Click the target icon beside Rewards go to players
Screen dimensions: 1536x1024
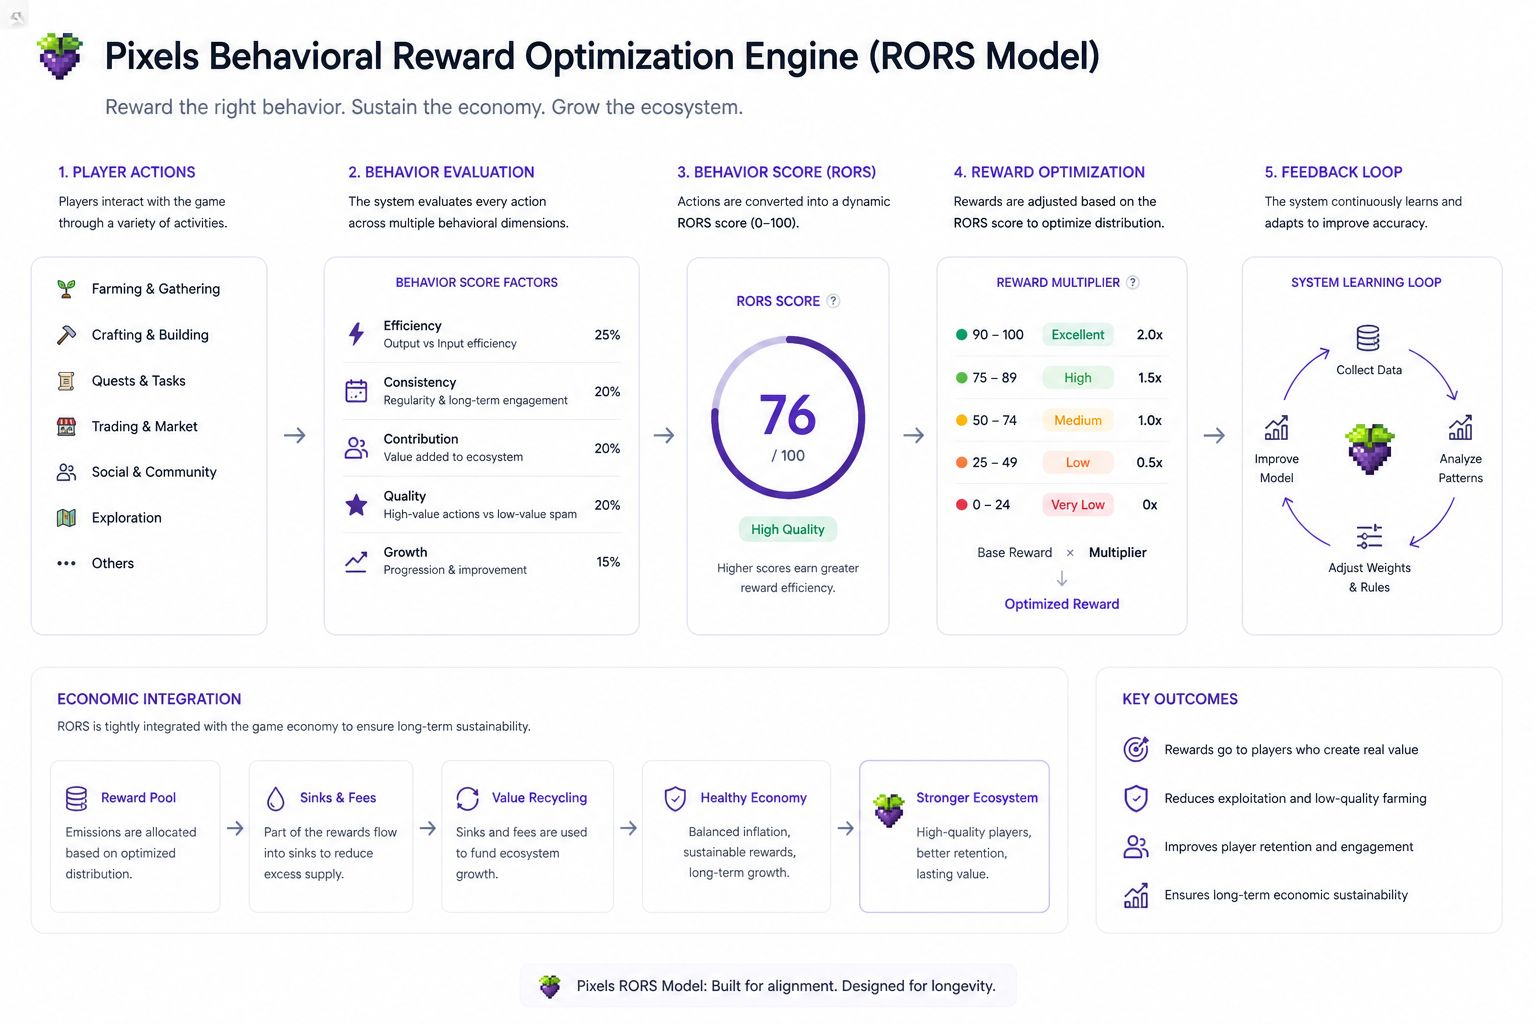[x=1136, y=749]
